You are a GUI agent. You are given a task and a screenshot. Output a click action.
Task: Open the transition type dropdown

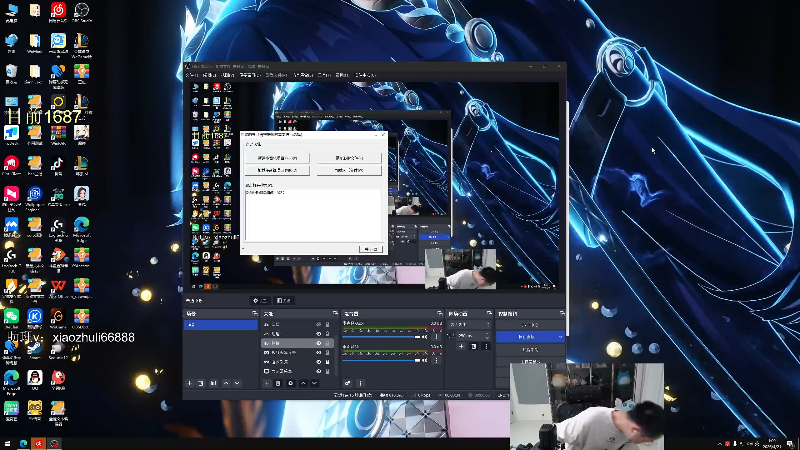tap(469, 324)
